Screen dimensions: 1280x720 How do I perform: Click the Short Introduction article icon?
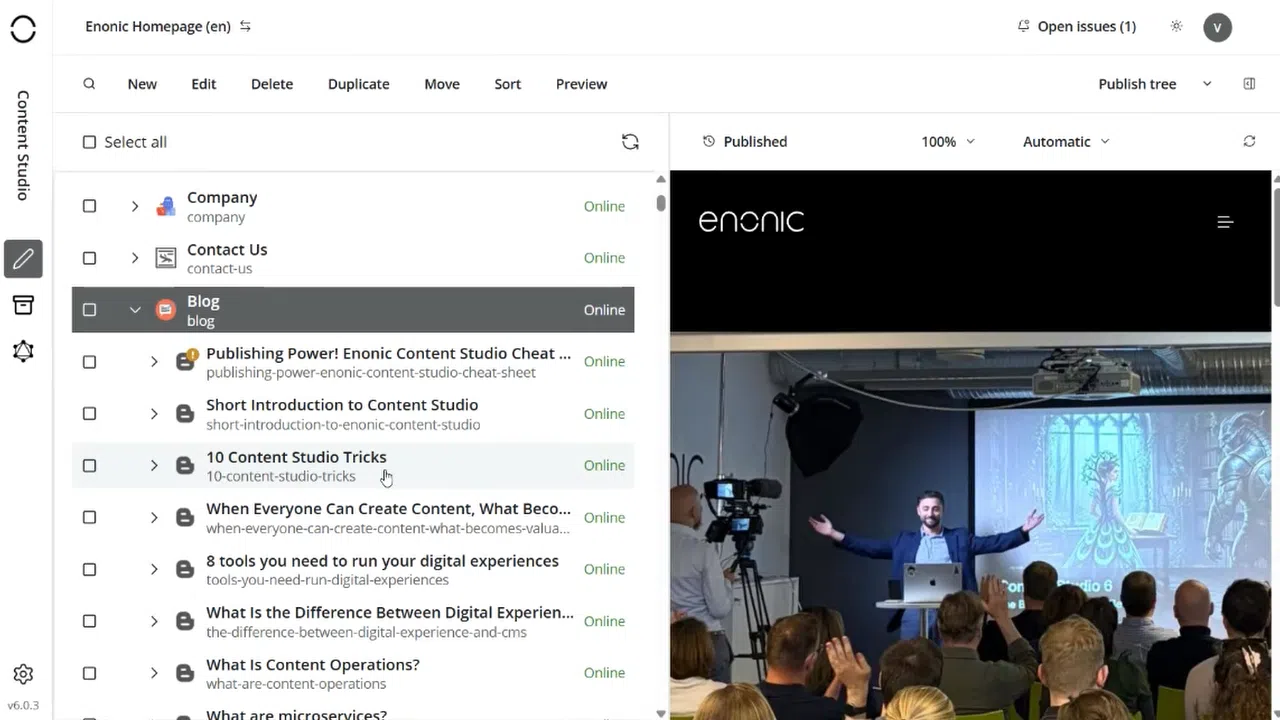(185, 414)
